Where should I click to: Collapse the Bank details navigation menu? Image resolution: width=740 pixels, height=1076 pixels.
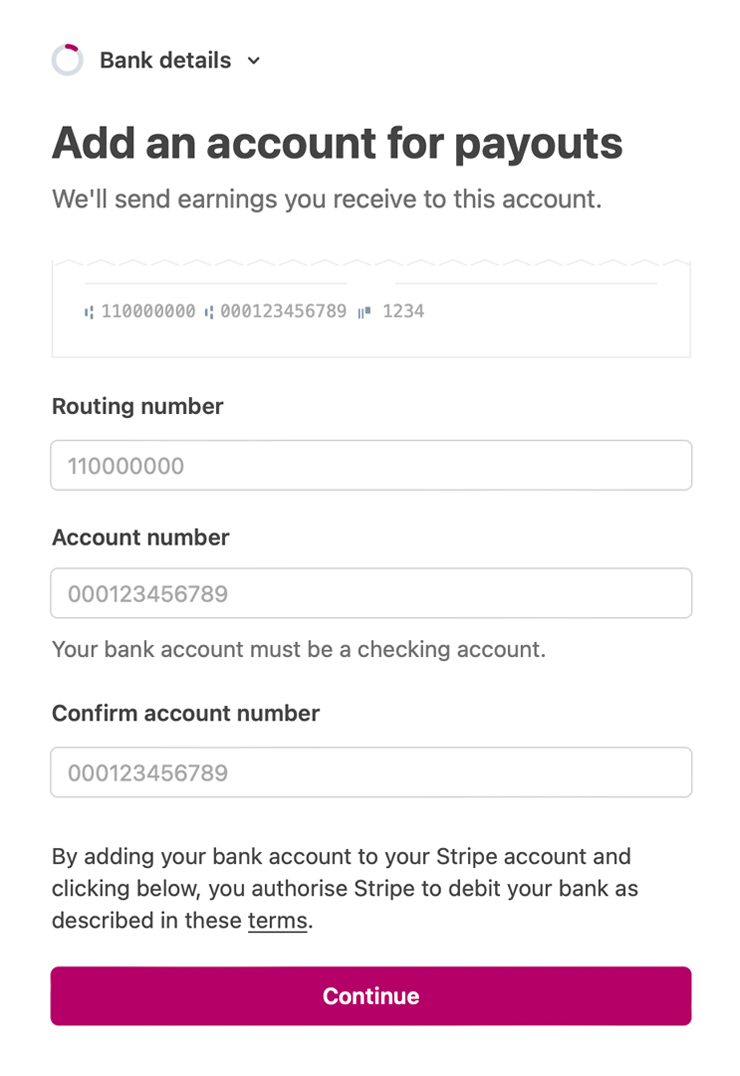tap(252, 61)
